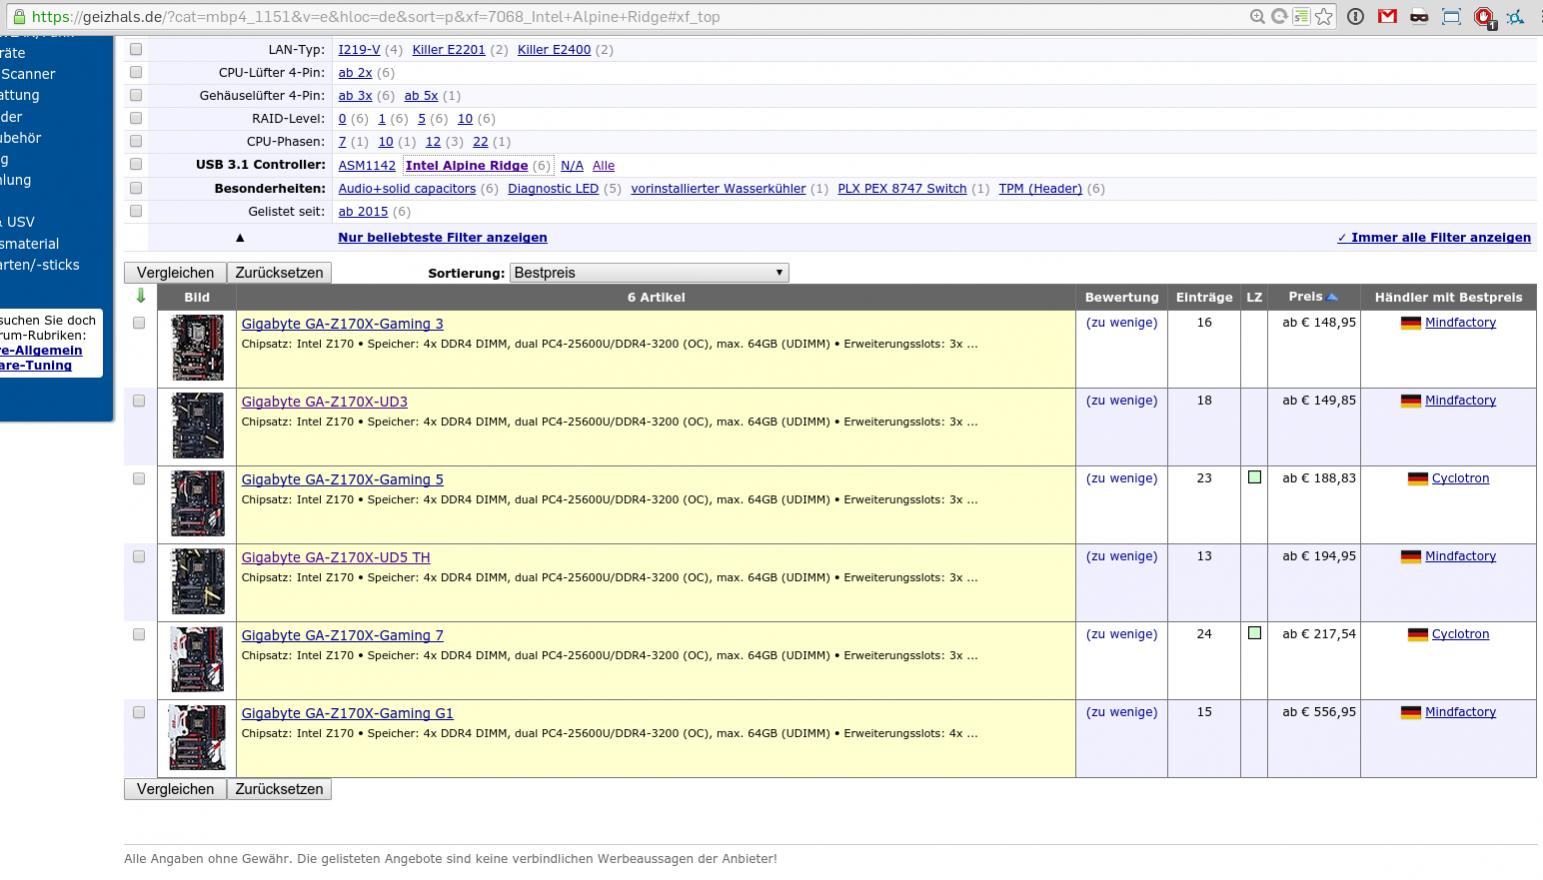Viewport: 1543px width, 880px height.
Task: Collapse filters with the black up triangle
Action: pyautogui.click(x=240, y=238)
